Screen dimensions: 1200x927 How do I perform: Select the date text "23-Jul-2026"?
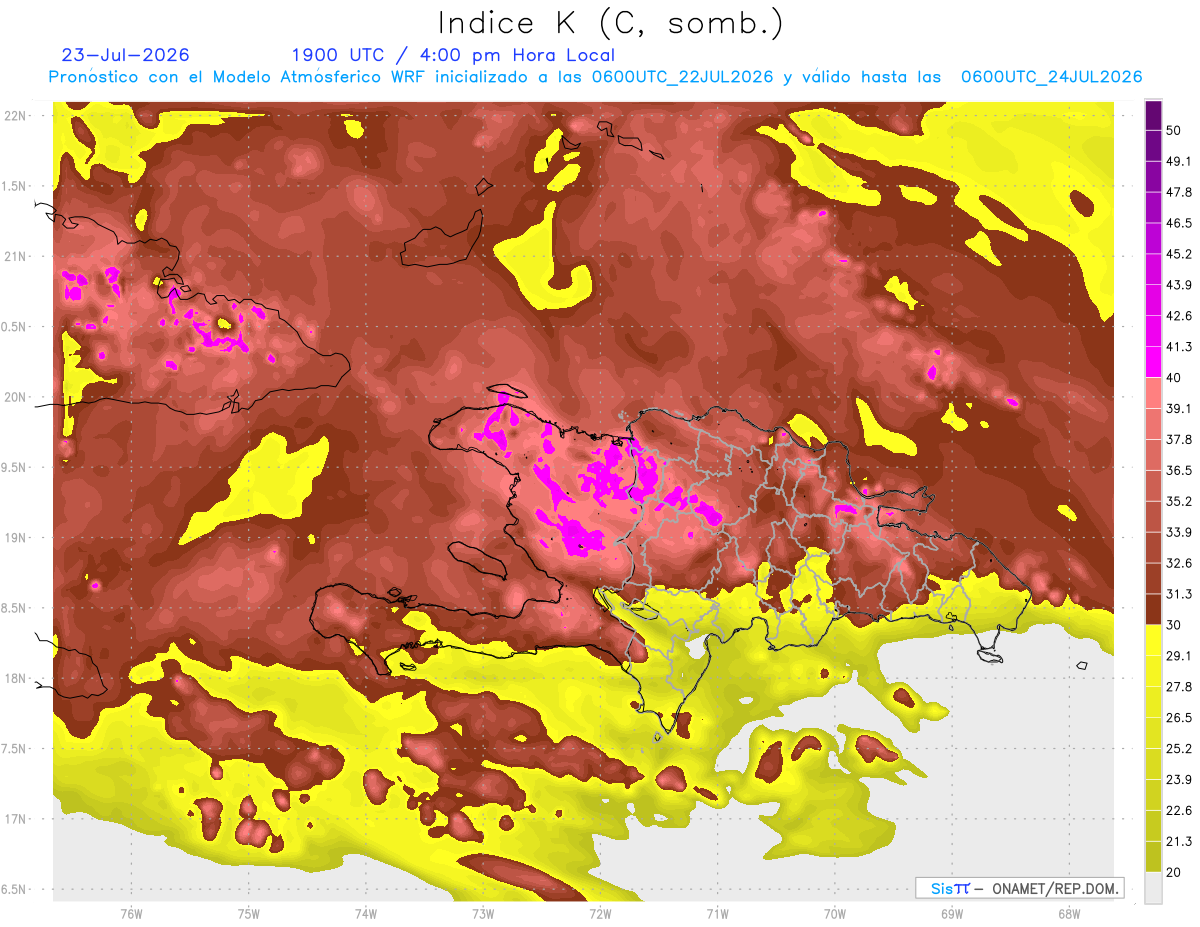[x=125, y=55]
